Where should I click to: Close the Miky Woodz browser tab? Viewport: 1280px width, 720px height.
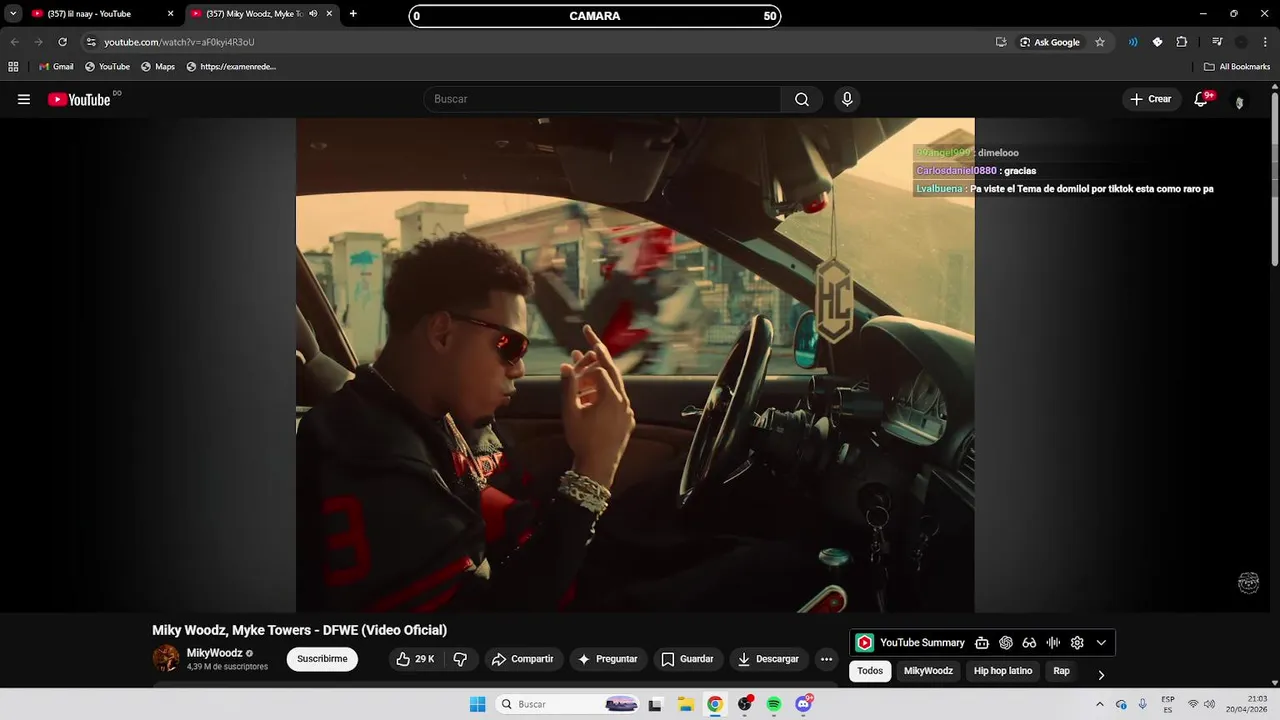[329, 14]
